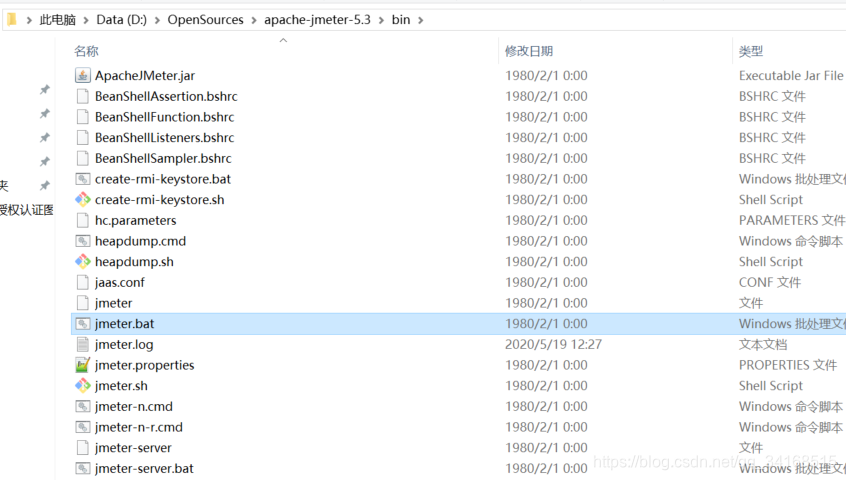Expand the chevron after apache-jmeter-5.3
Image resolution: width=846 pixels, height=480 pixels.
[381, 20]
